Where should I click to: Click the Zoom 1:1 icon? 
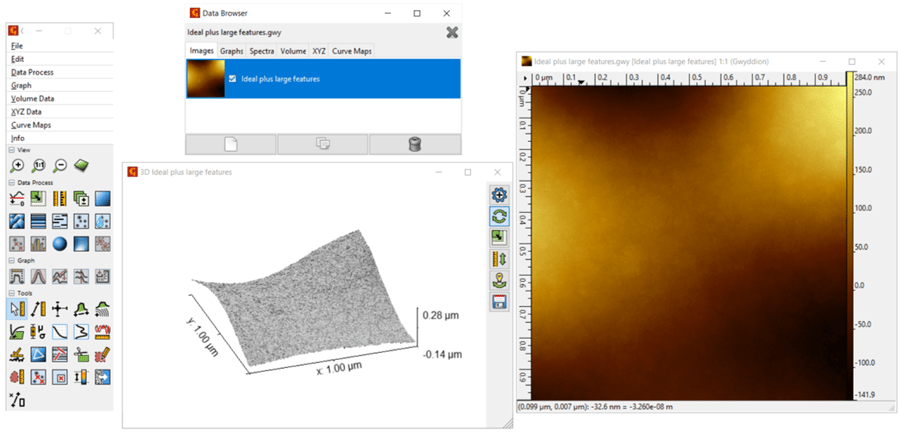pos(39,166)
